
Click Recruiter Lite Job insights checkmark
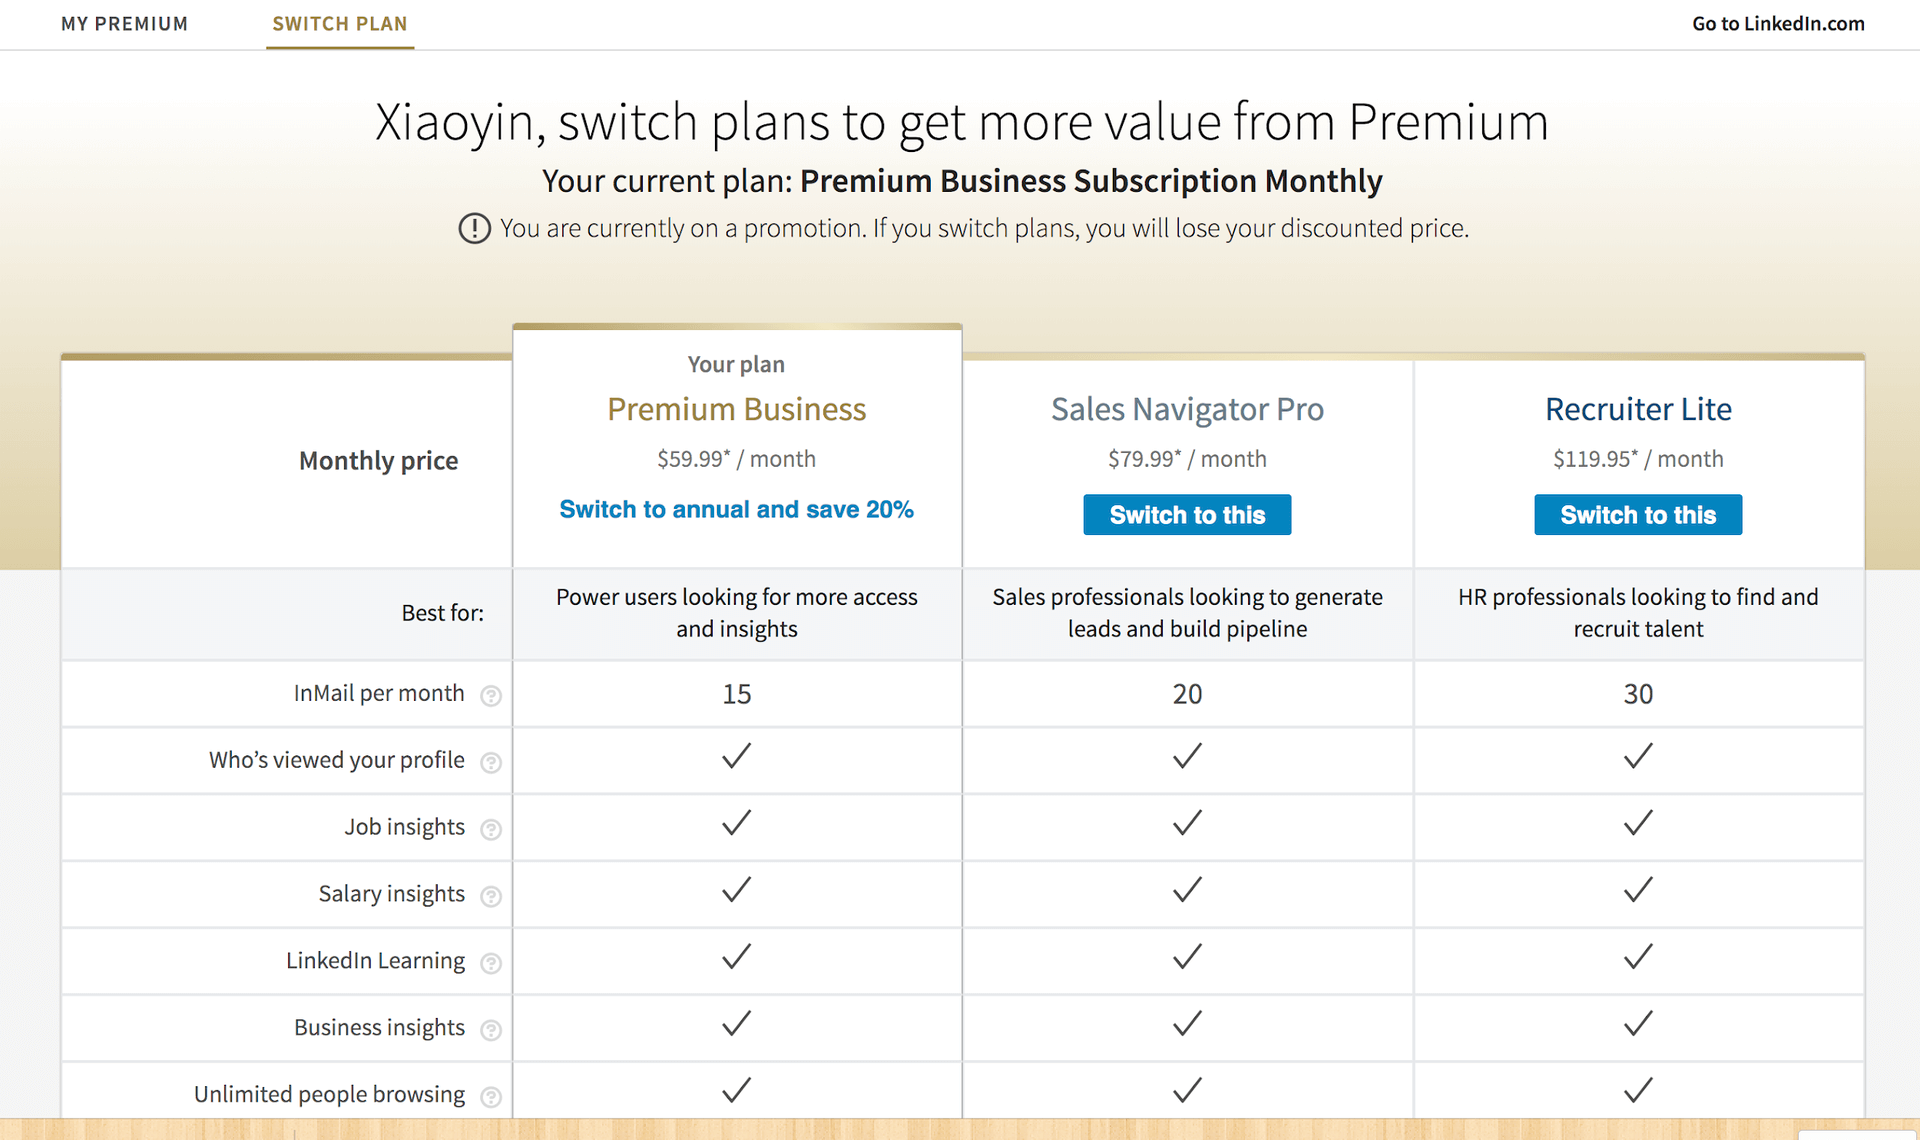coord(1638,823)
